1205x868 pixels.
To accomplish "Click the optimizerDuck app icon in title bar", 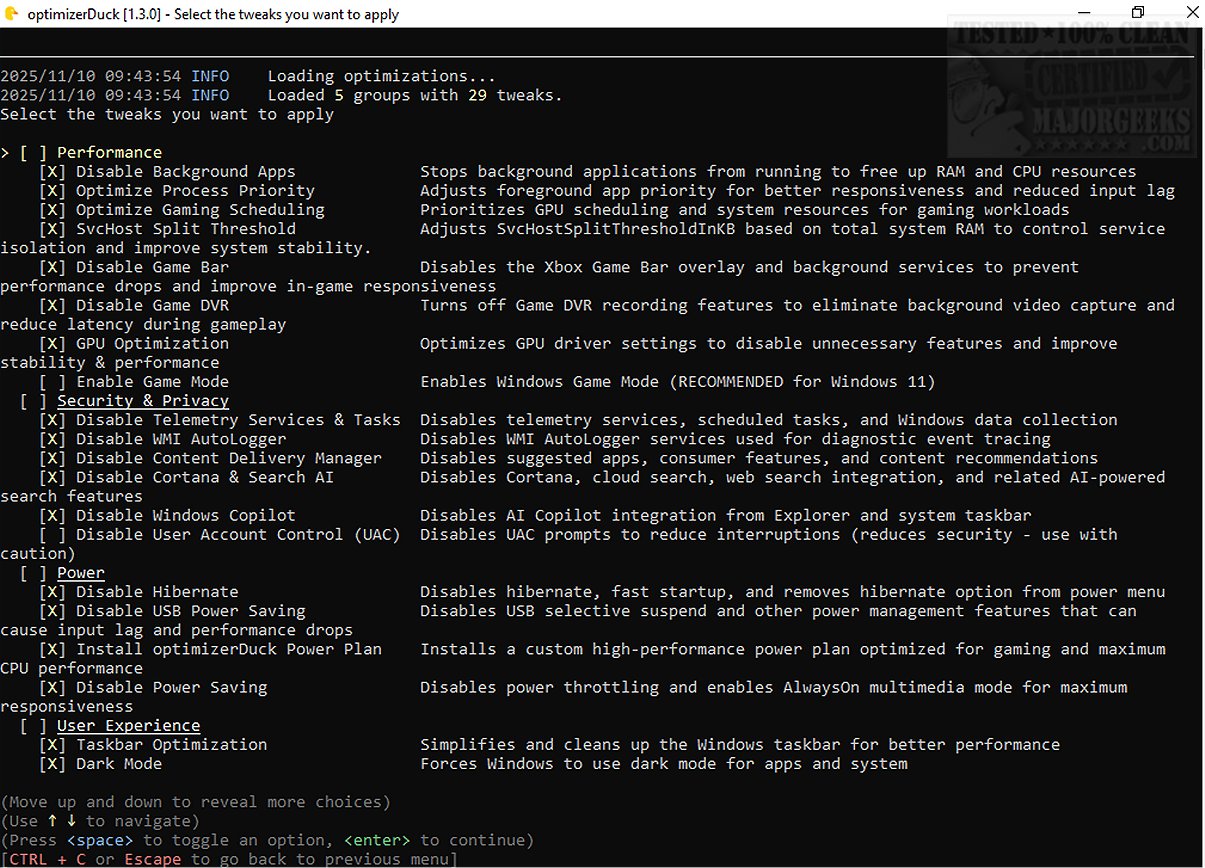I will click(x=11, y=14).
